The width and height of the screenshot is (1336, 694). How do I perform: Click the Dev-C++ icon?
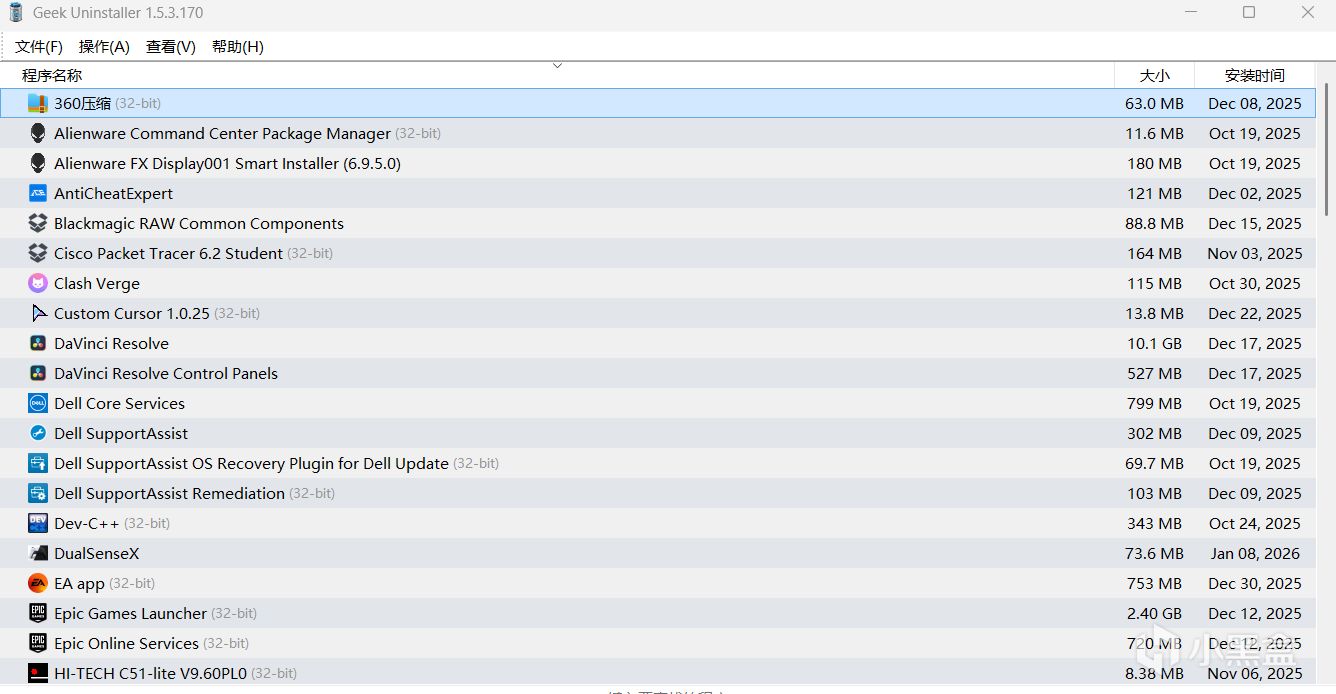pos(38,523)
